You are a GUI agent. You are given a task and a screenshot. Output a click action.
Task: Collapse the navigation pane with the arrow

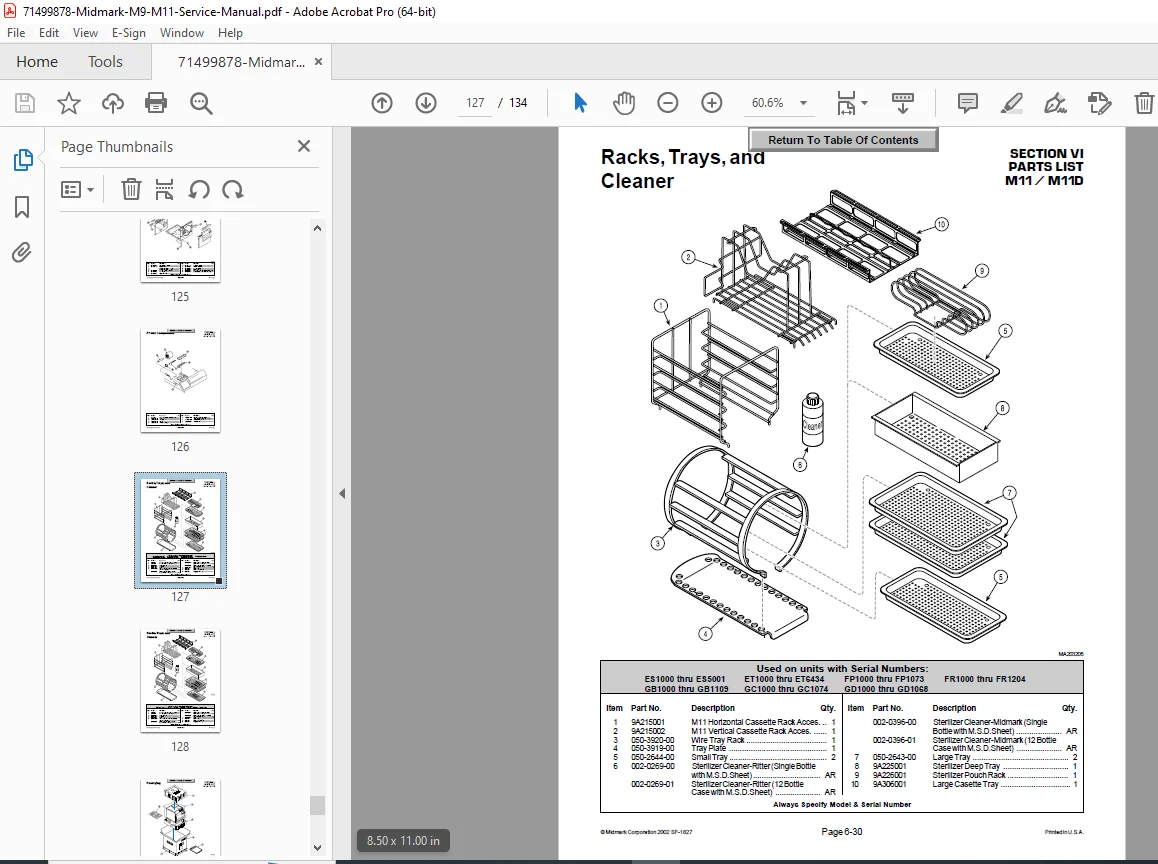pyautogui.click(x=342, y=493)
